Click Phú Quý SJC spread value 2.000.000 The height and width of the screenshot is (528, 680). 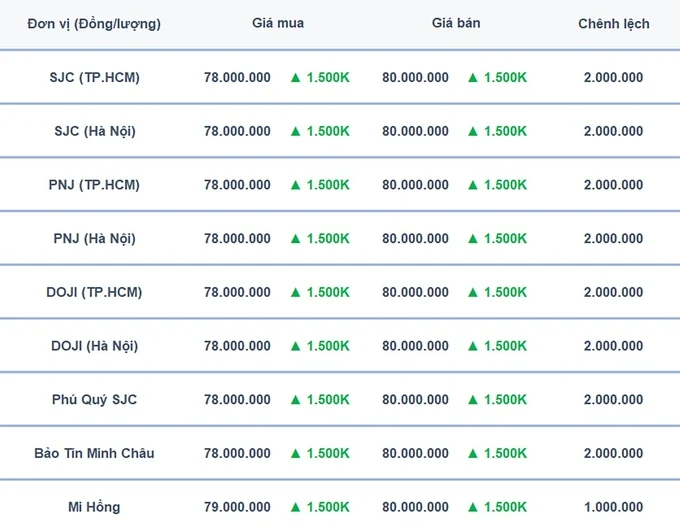coord(613,400)
